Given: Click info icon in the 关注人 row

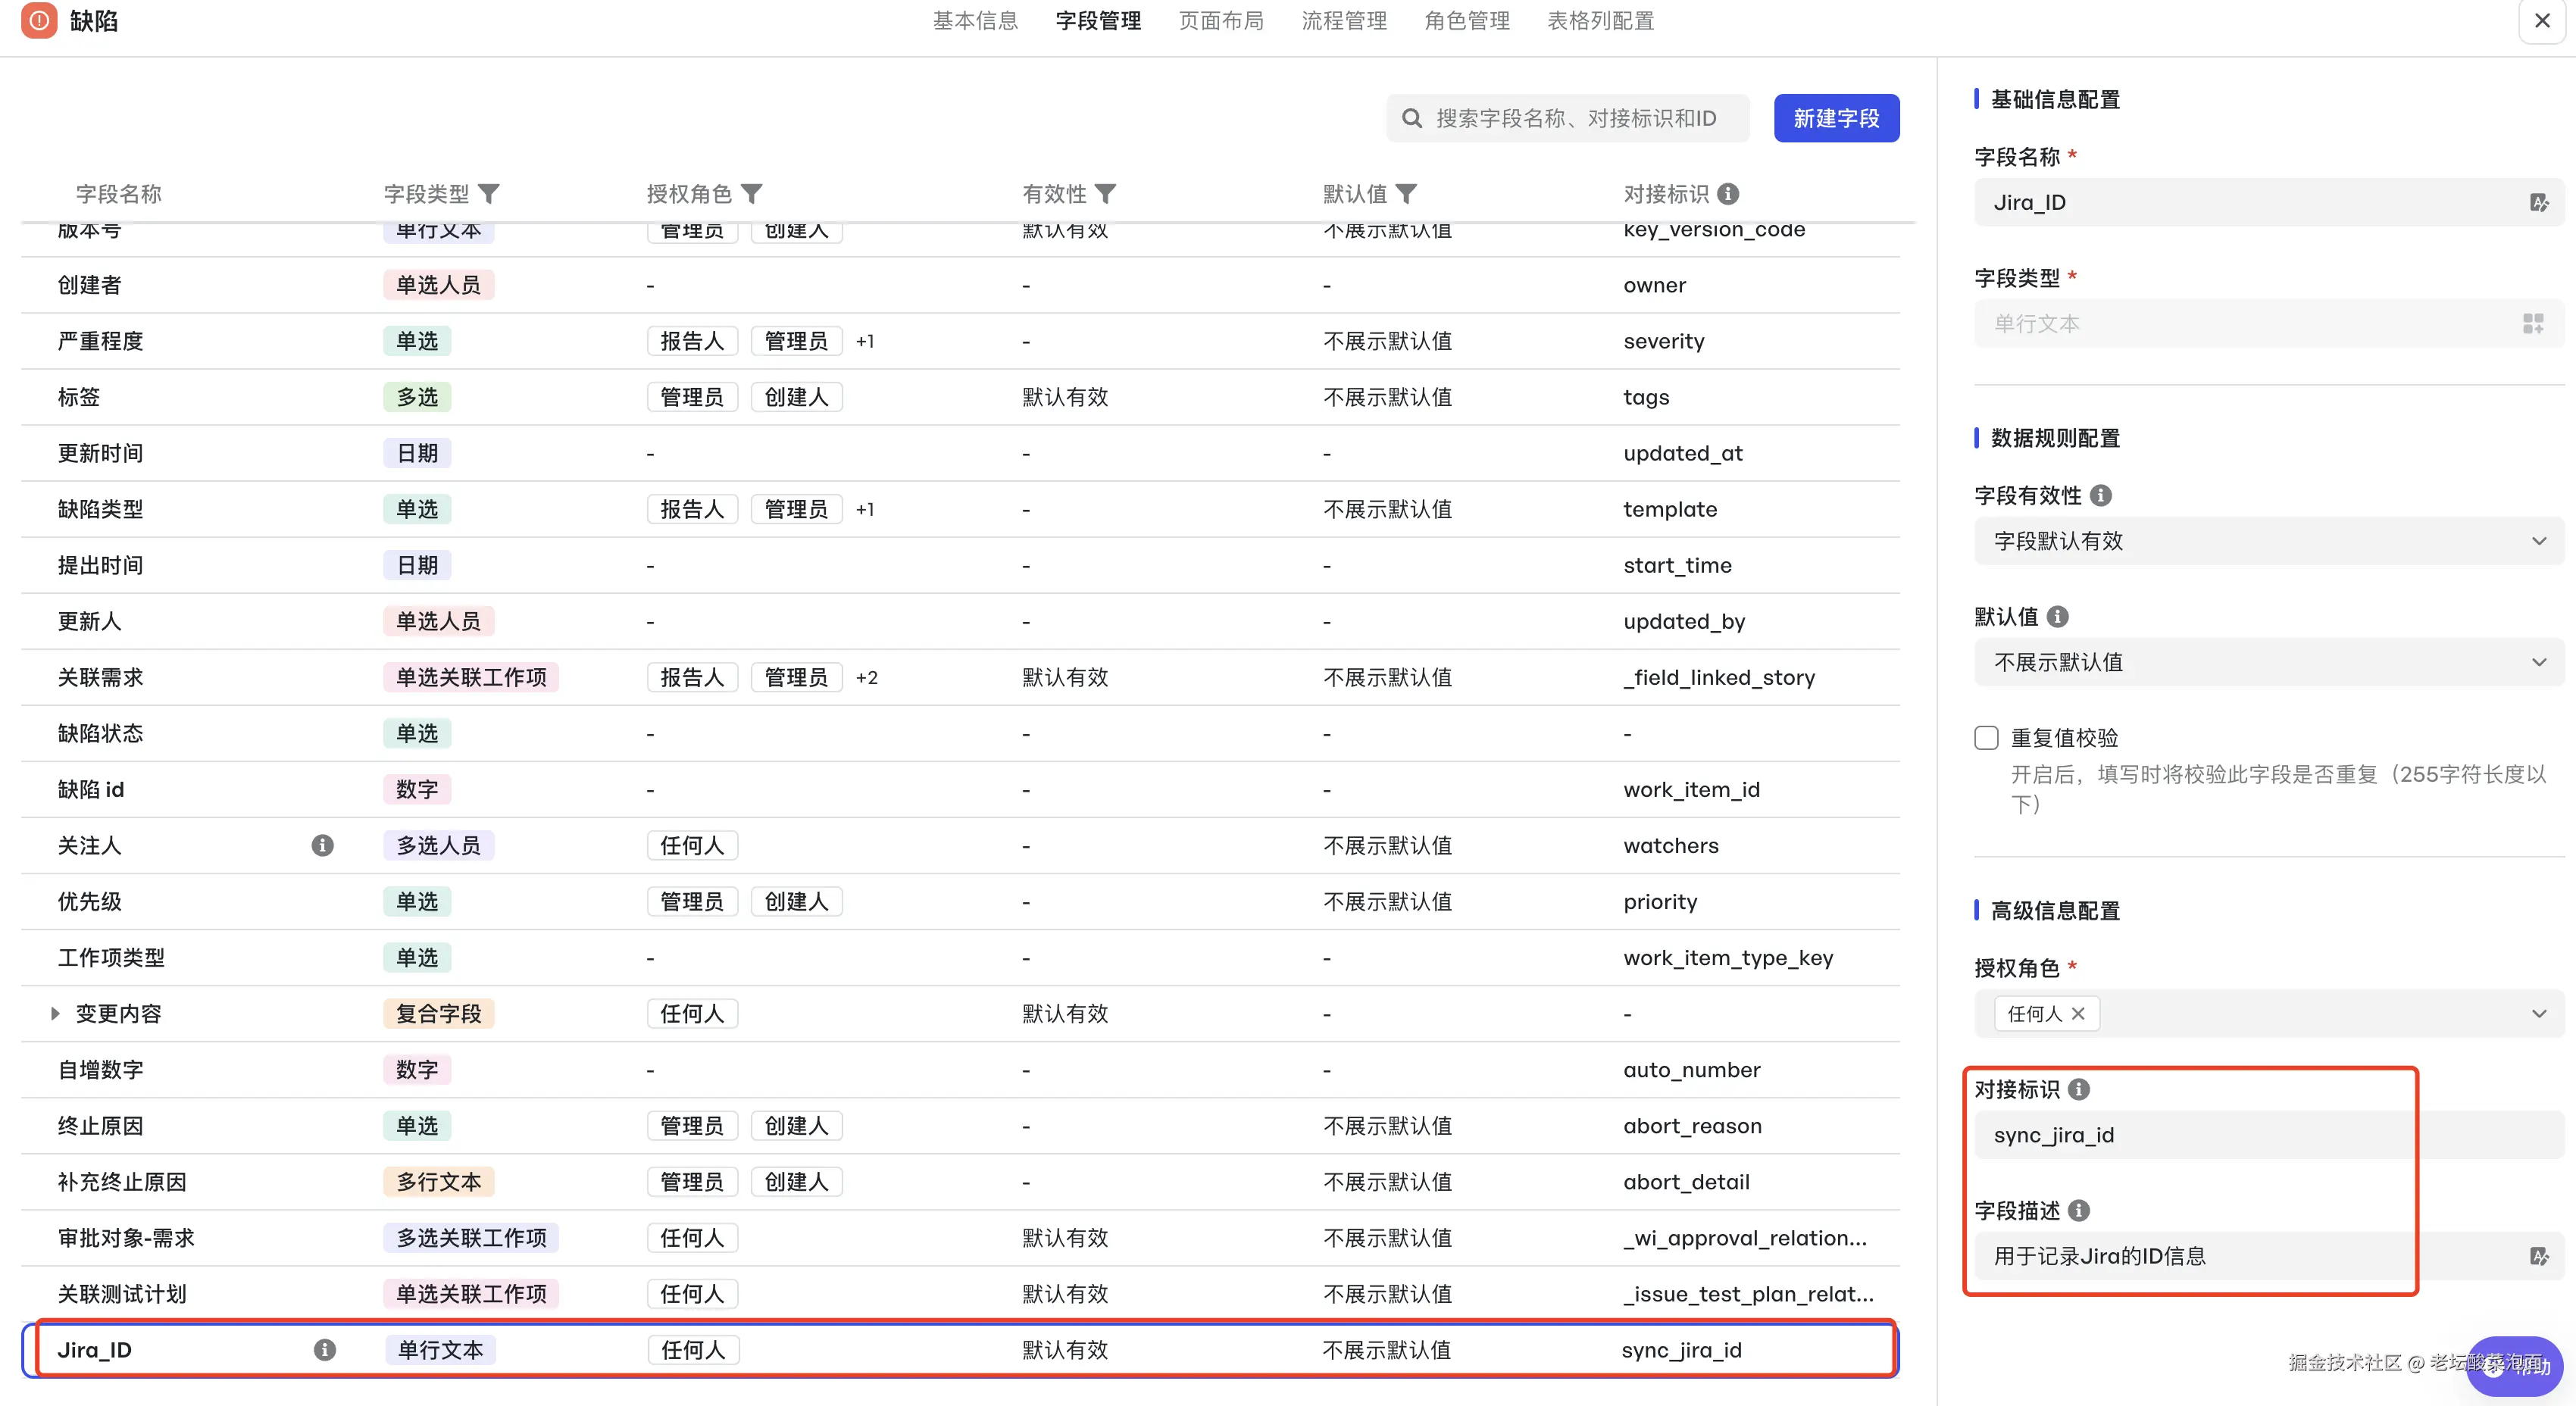Looking at the screenshot, I should click(322, 846).
